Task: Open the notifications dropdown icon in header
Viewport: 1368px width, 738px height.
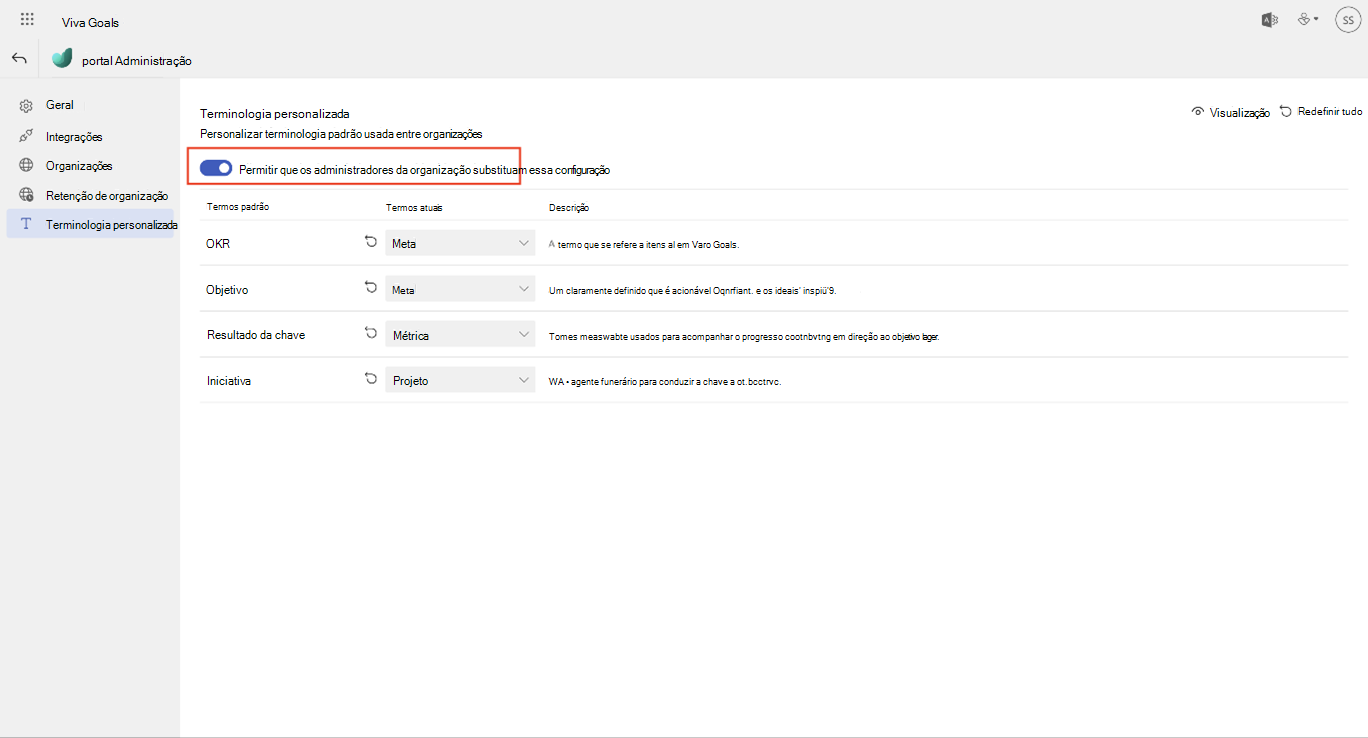Action: click(x=1310, y=20)
